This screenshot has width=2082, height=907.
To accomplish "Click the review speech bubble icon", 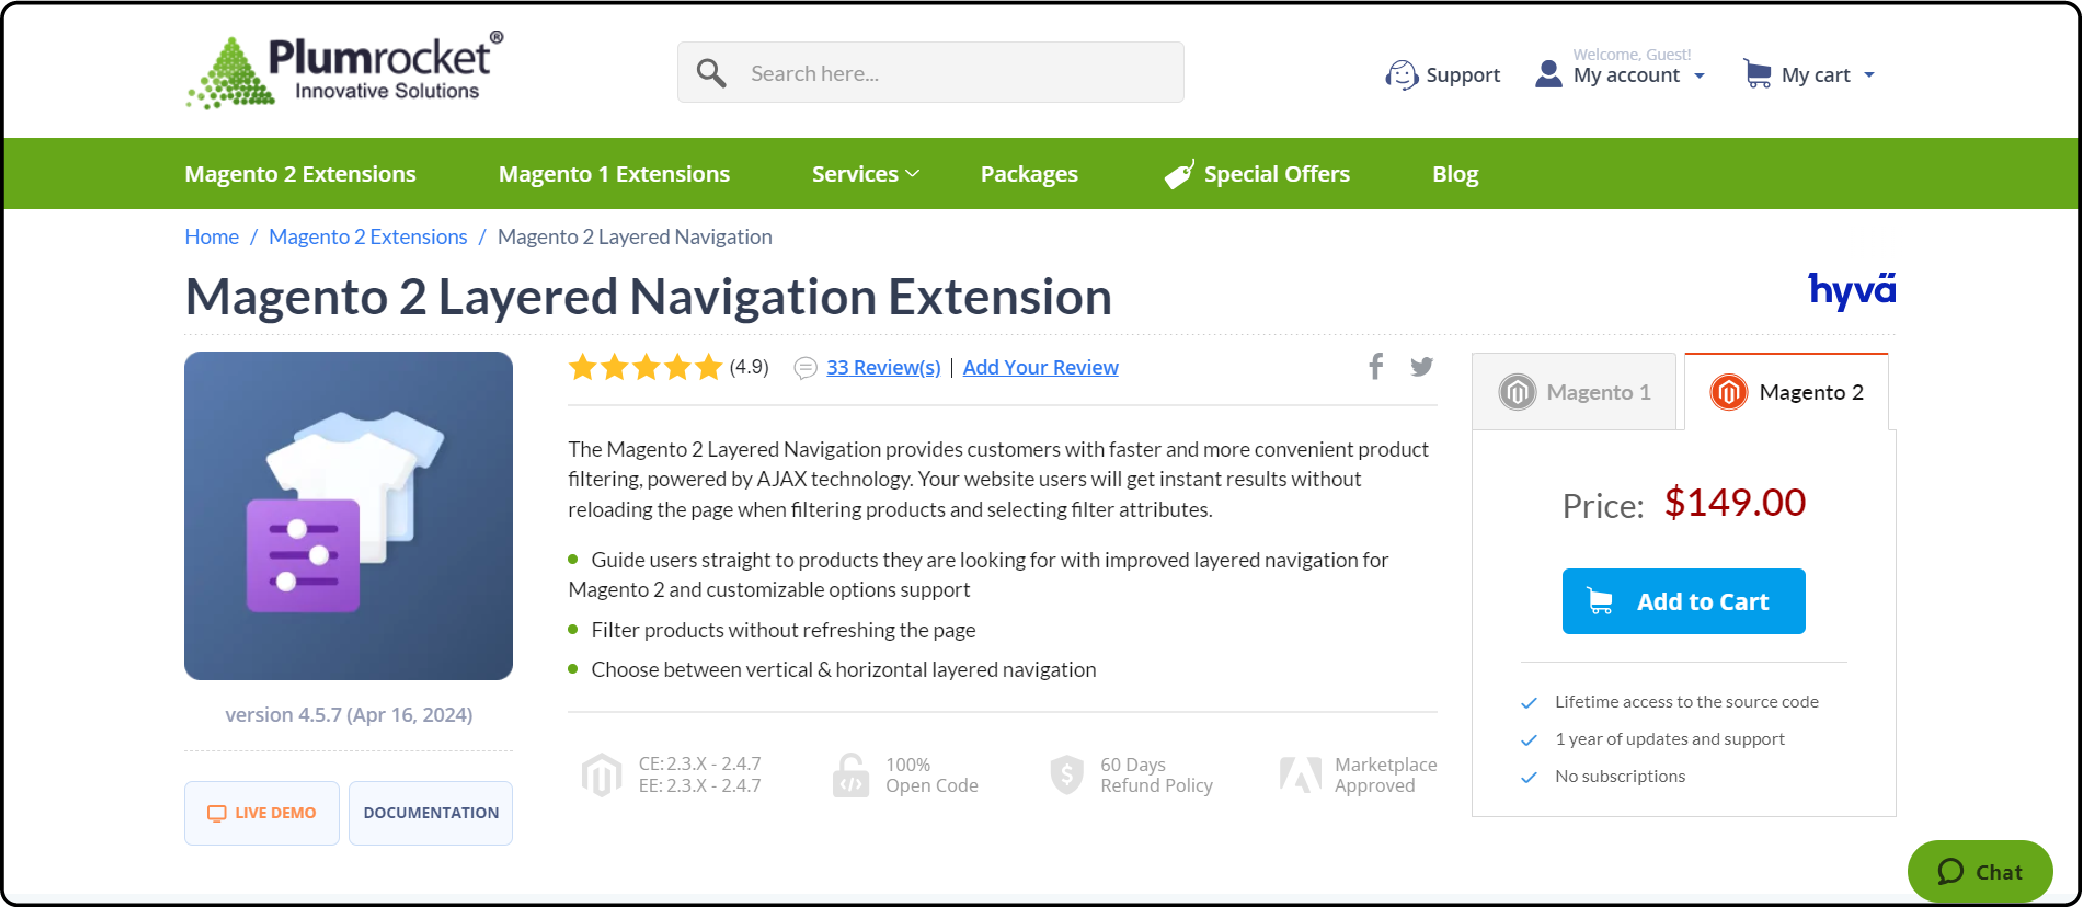I will pos(805,368).
